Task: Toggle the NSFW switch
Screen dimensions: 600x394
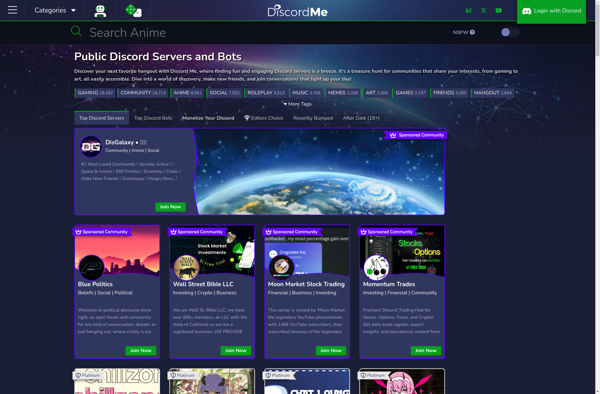Action: coord(510,32)
